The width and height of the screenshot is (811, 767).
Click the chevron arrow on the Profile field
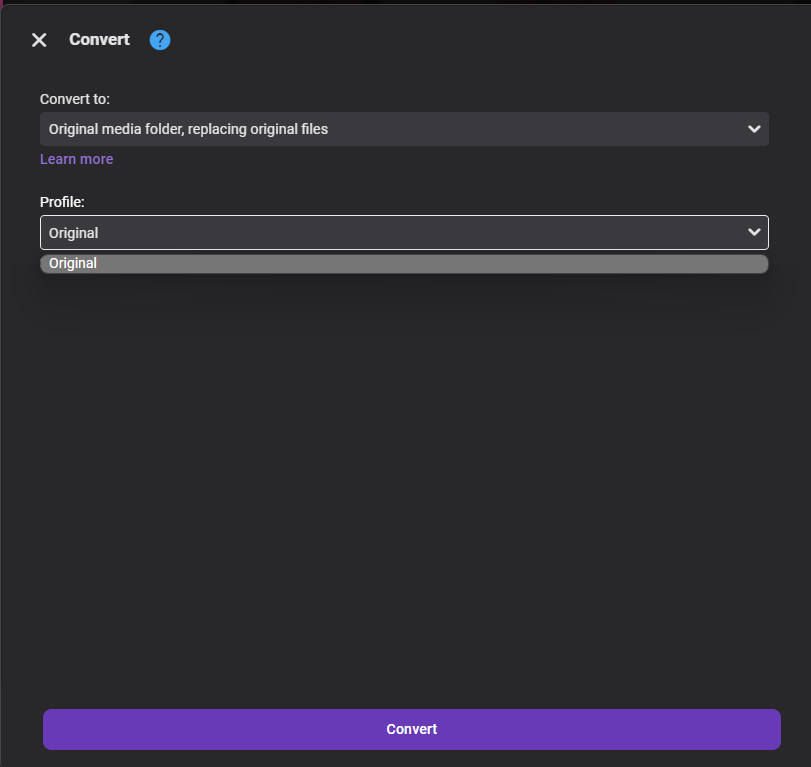pos(754,232)
